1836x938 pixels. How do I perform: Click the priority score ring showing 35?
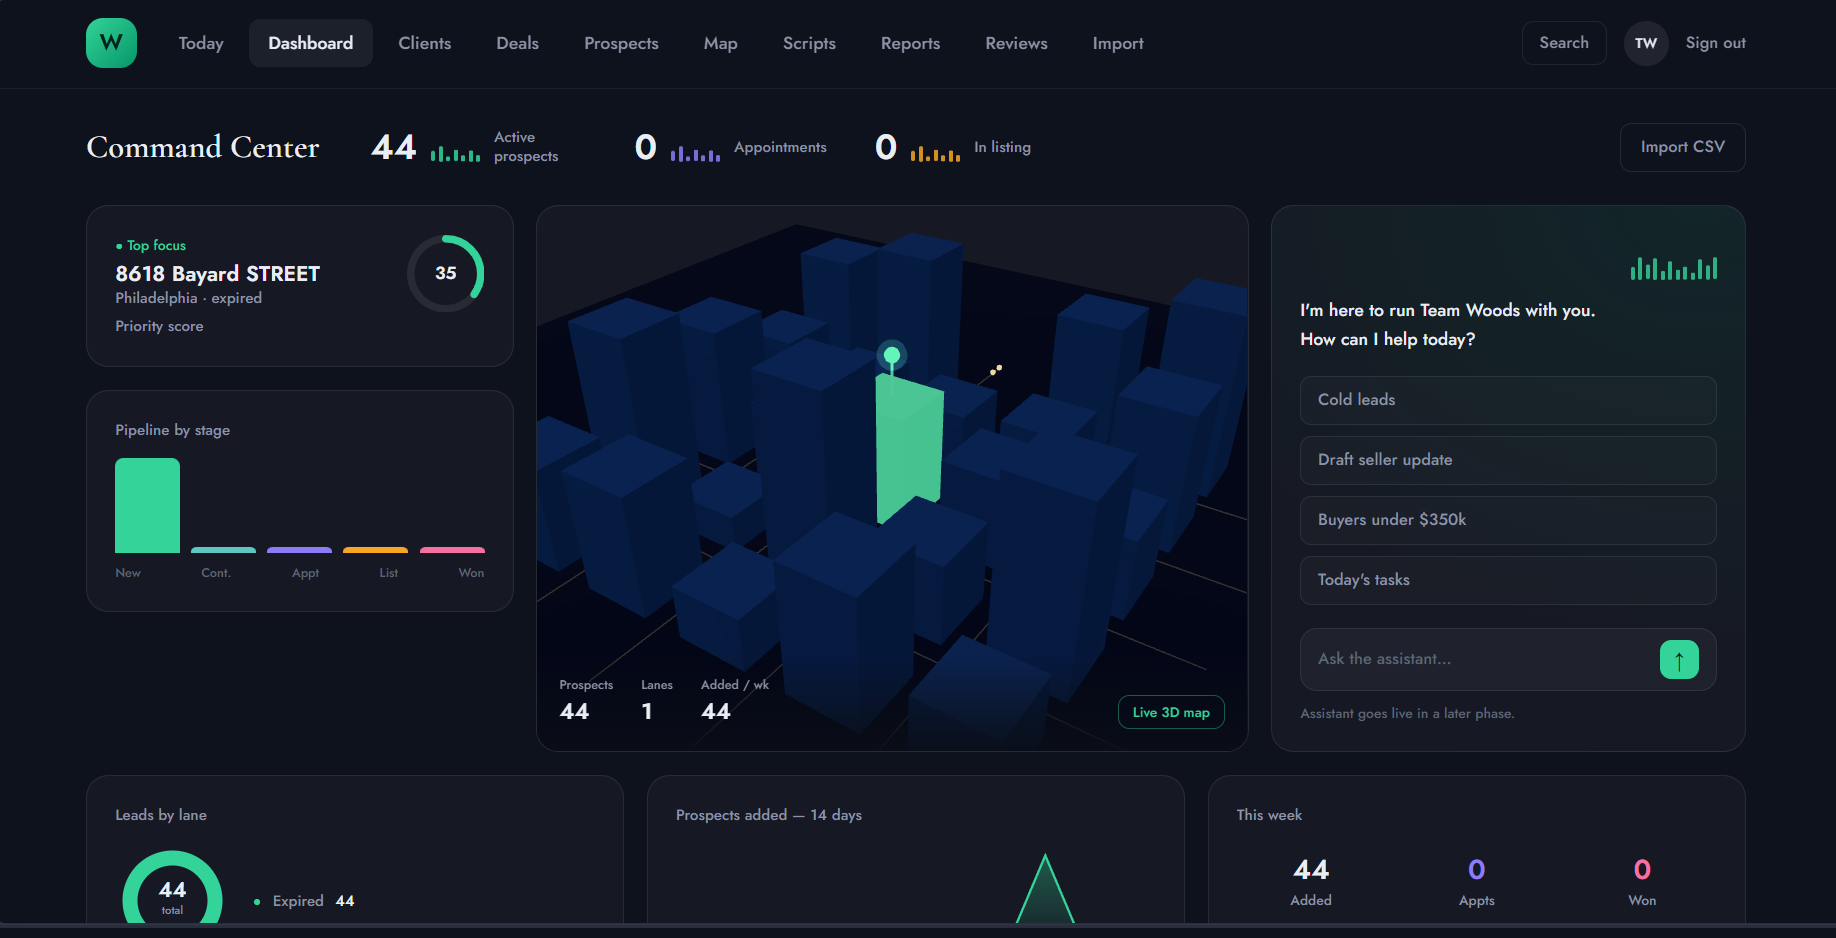click(446, 273)
